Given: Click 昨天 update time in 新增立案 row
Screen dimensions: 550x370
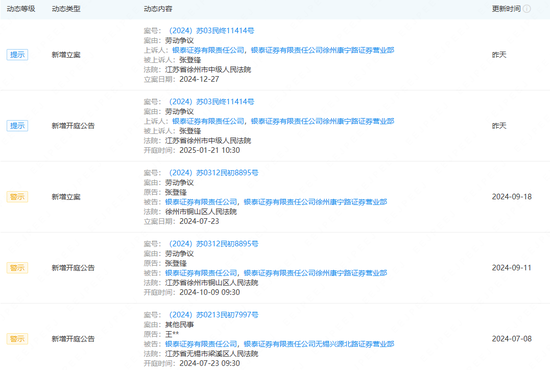Looking at the screenshot, I should click(499, 55).
